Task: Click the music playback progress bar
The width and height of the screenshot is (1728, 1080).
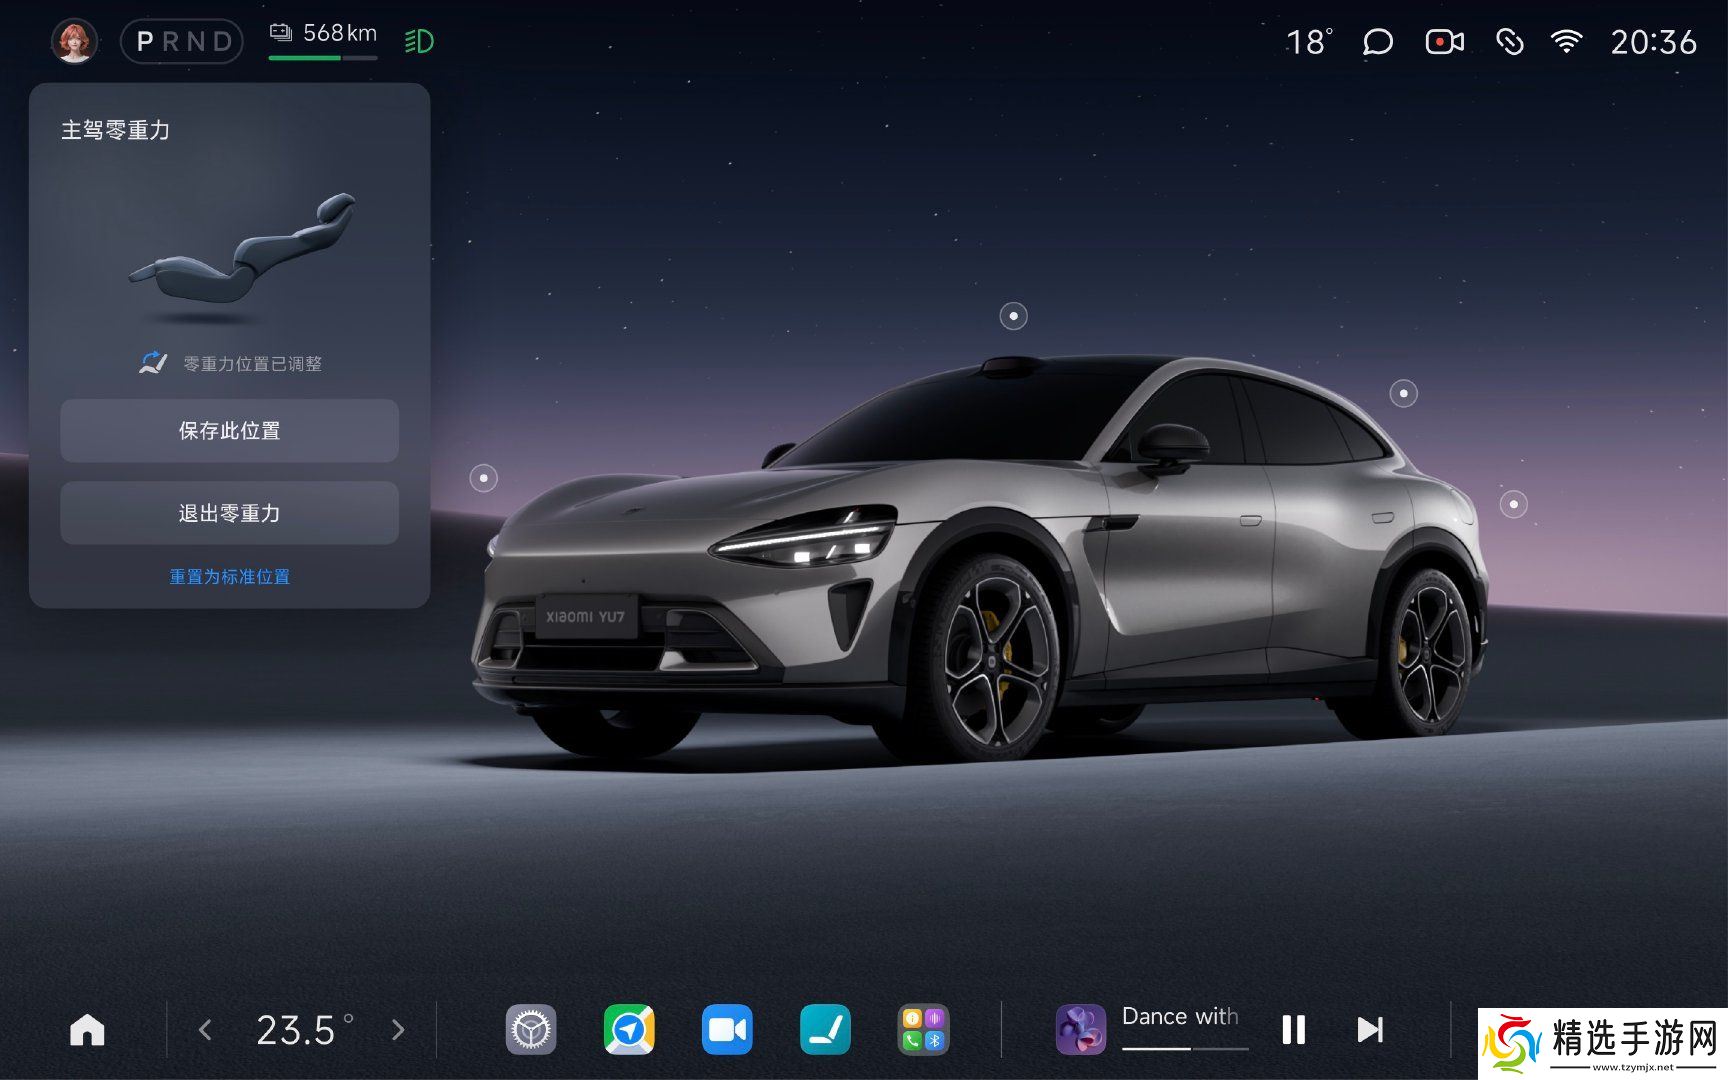Action: coord(1185,1048)
